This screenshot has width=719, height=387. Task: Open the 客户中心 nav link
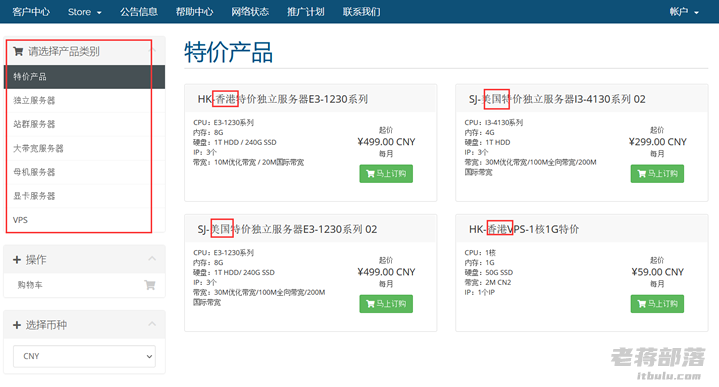31,12
